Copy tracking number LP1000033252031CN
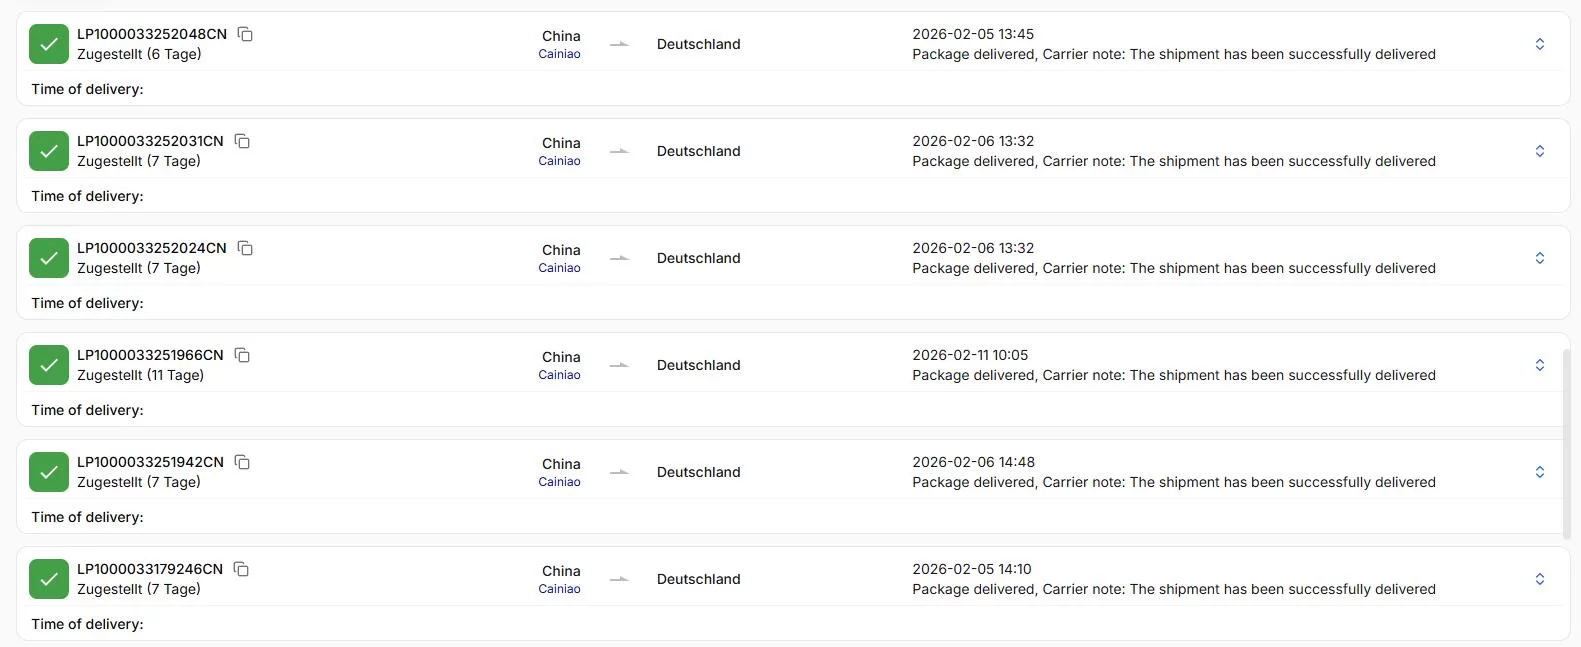The image size is (1581, 647). [x=242, y=141]
